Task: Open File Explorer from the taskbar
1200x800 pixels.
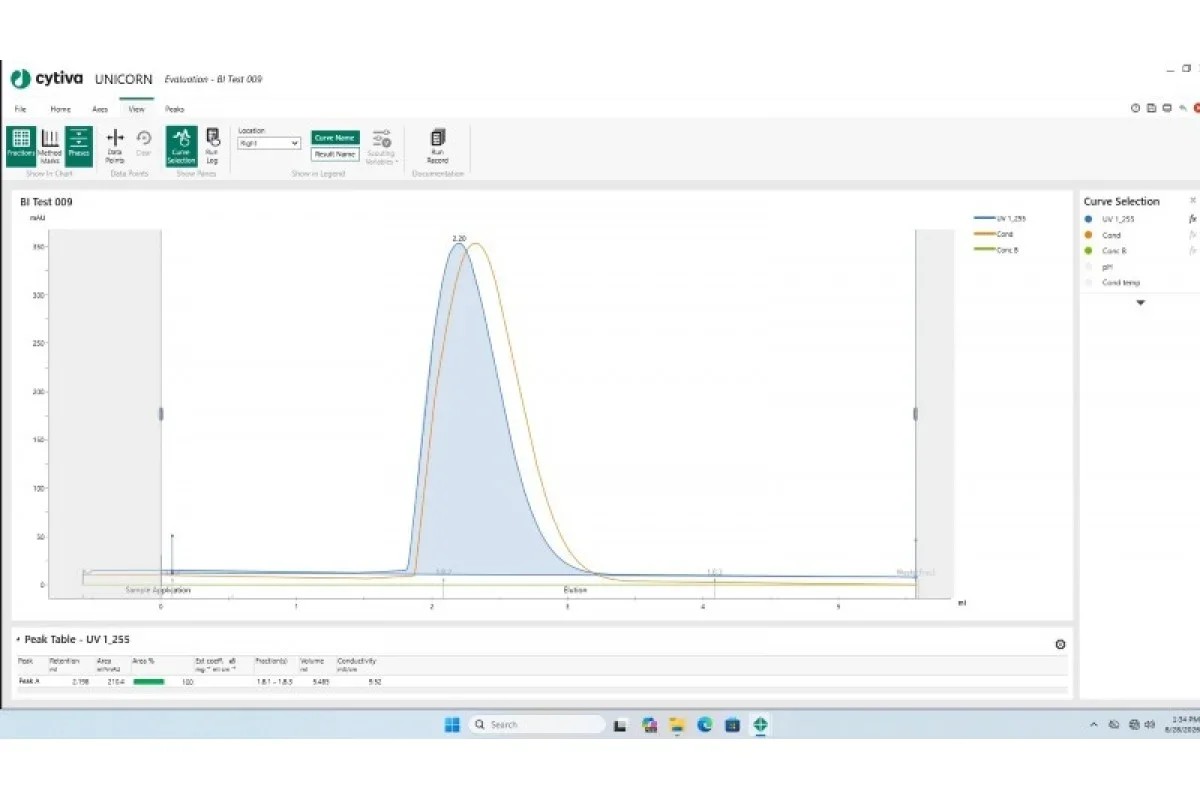Action: 676,724
